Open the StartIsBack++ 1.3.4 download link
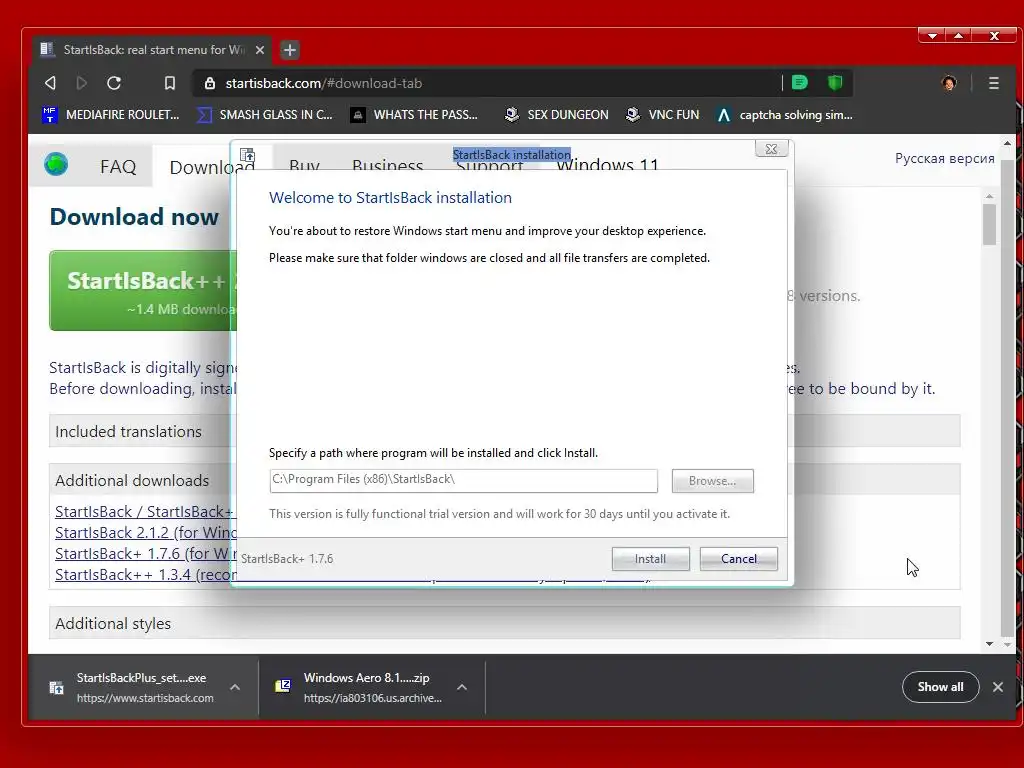 tap(146, 575)
